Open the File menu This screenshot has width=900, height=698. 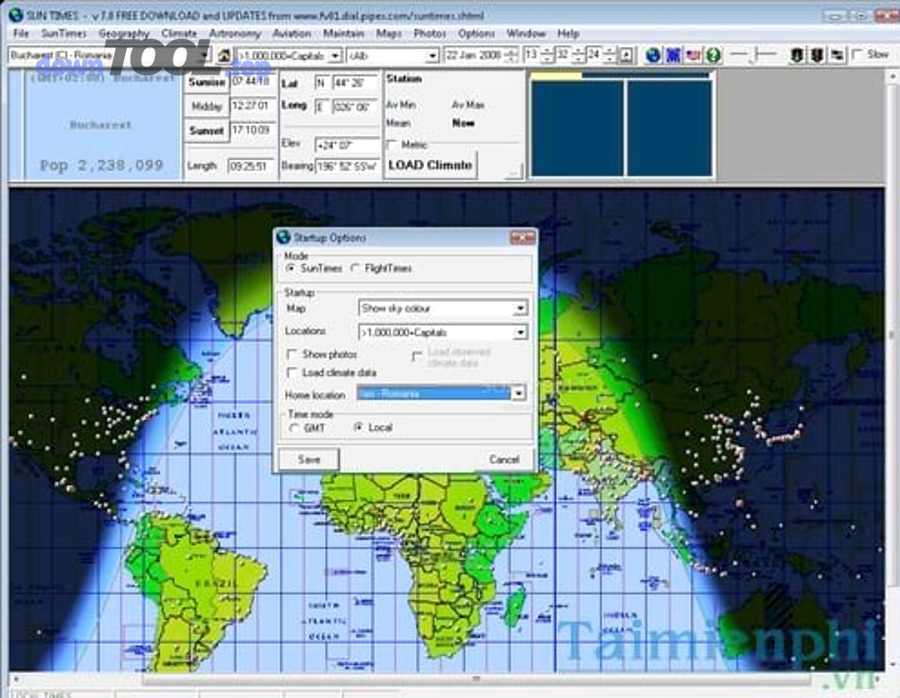point(21,33)
